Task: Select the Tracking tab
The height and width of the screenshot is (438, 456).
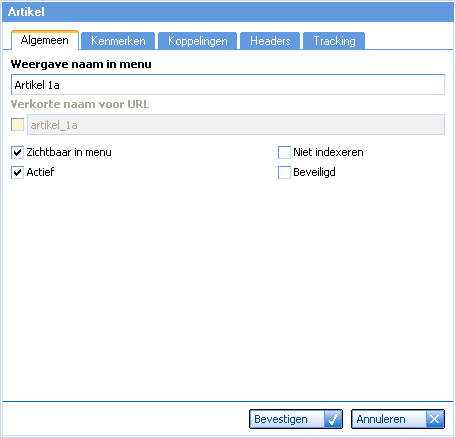Action: pos(334,41)
